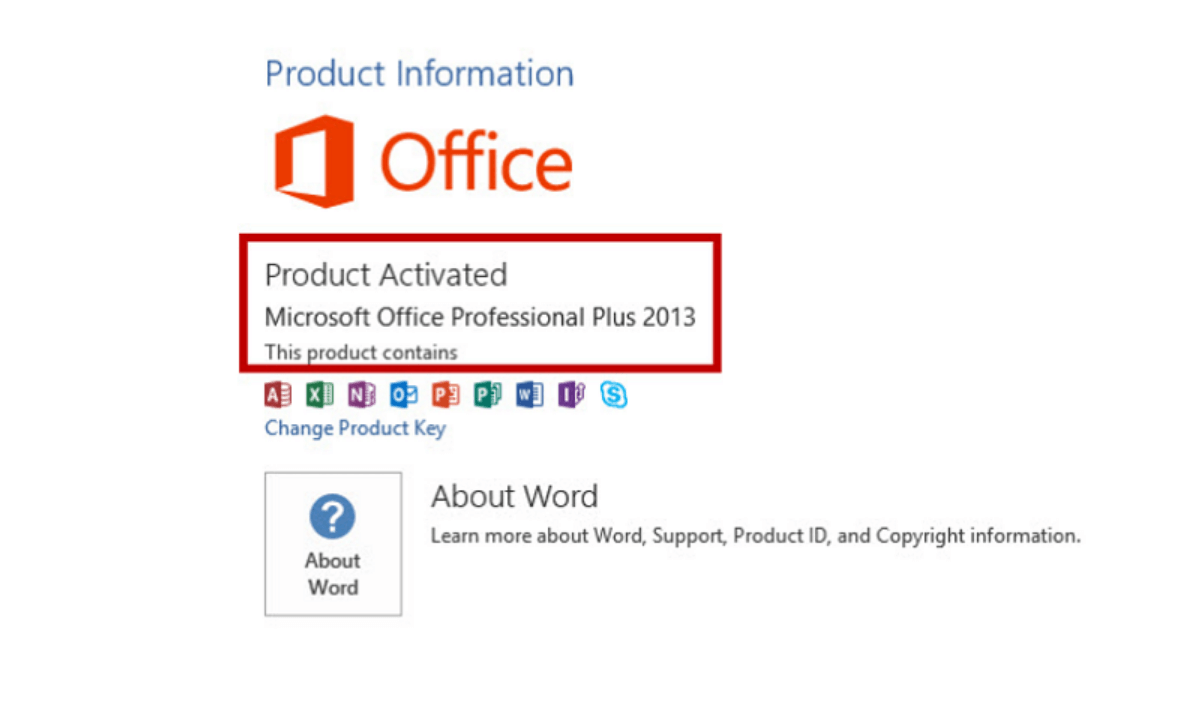Click the 'This product contains' label
Image resolution: width=1198 pixels, height=722 pixels.
361,352
